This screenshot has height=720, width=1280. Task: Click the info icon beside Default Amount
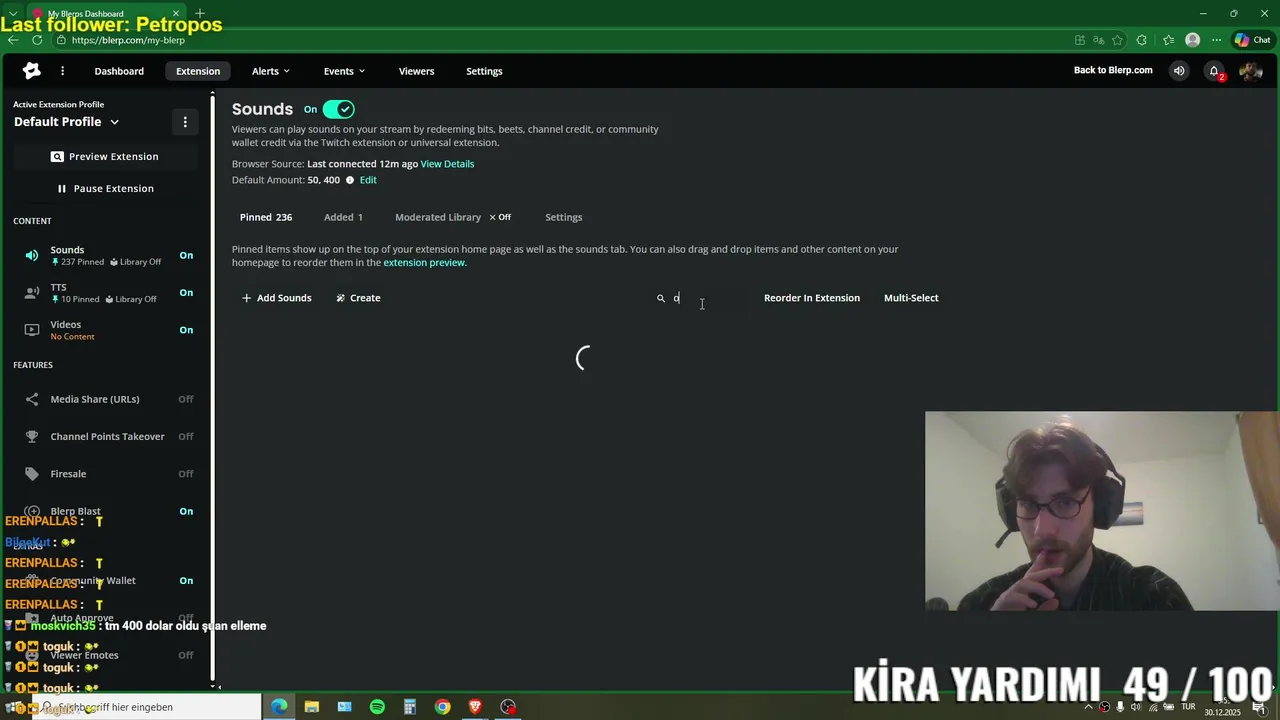(x=350, y=180)
